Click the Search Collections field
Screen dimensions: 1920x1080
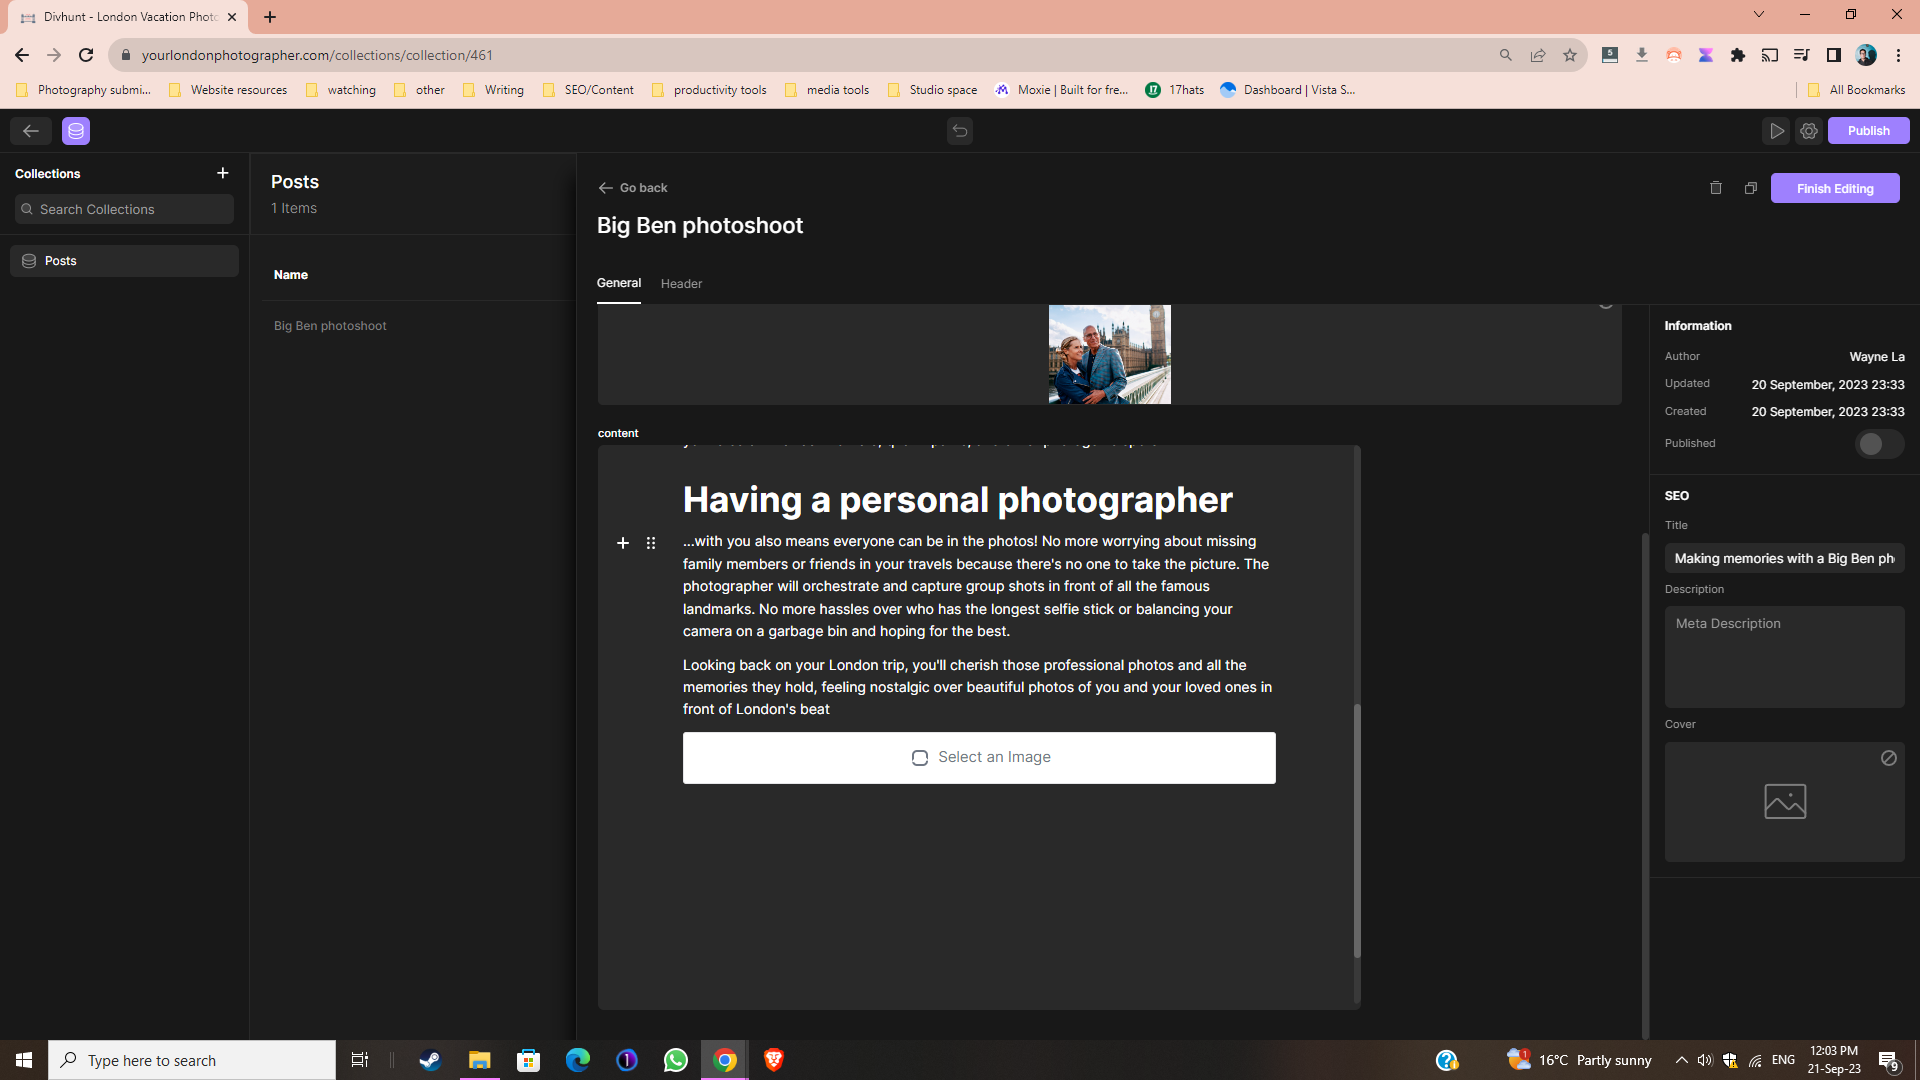pyautogui.click(x=124, y=209)
